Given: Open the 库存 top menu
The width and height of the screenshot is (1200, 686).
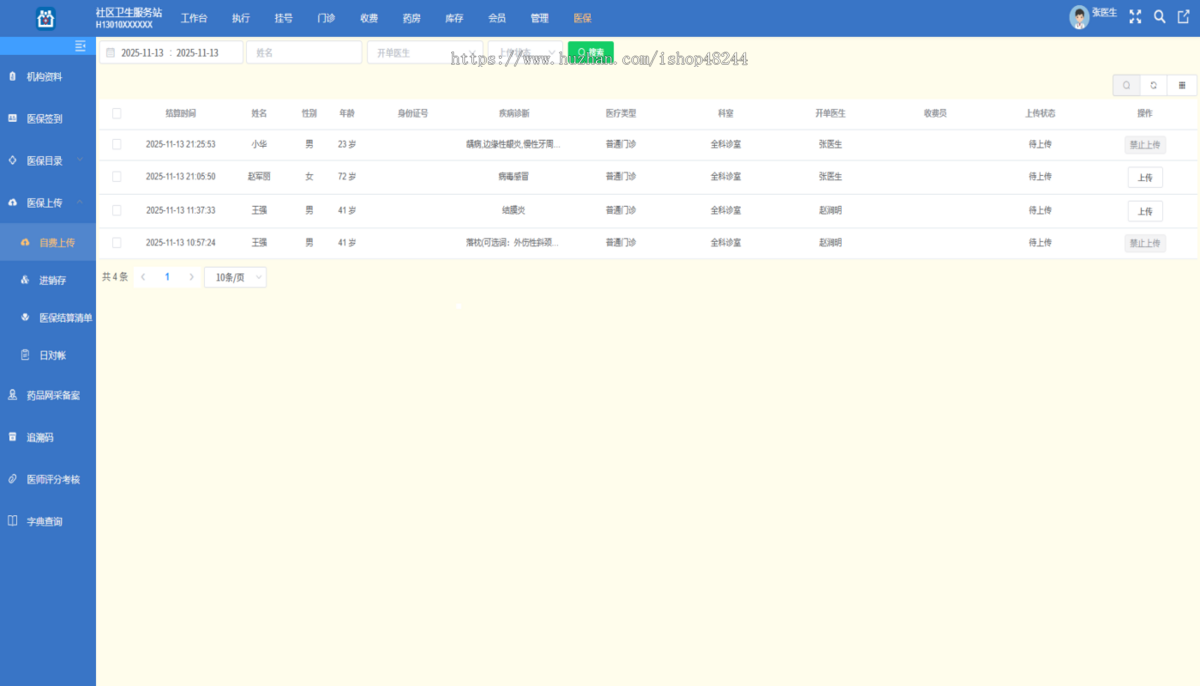Looking at the screenshot, I should tap(454, 18).
